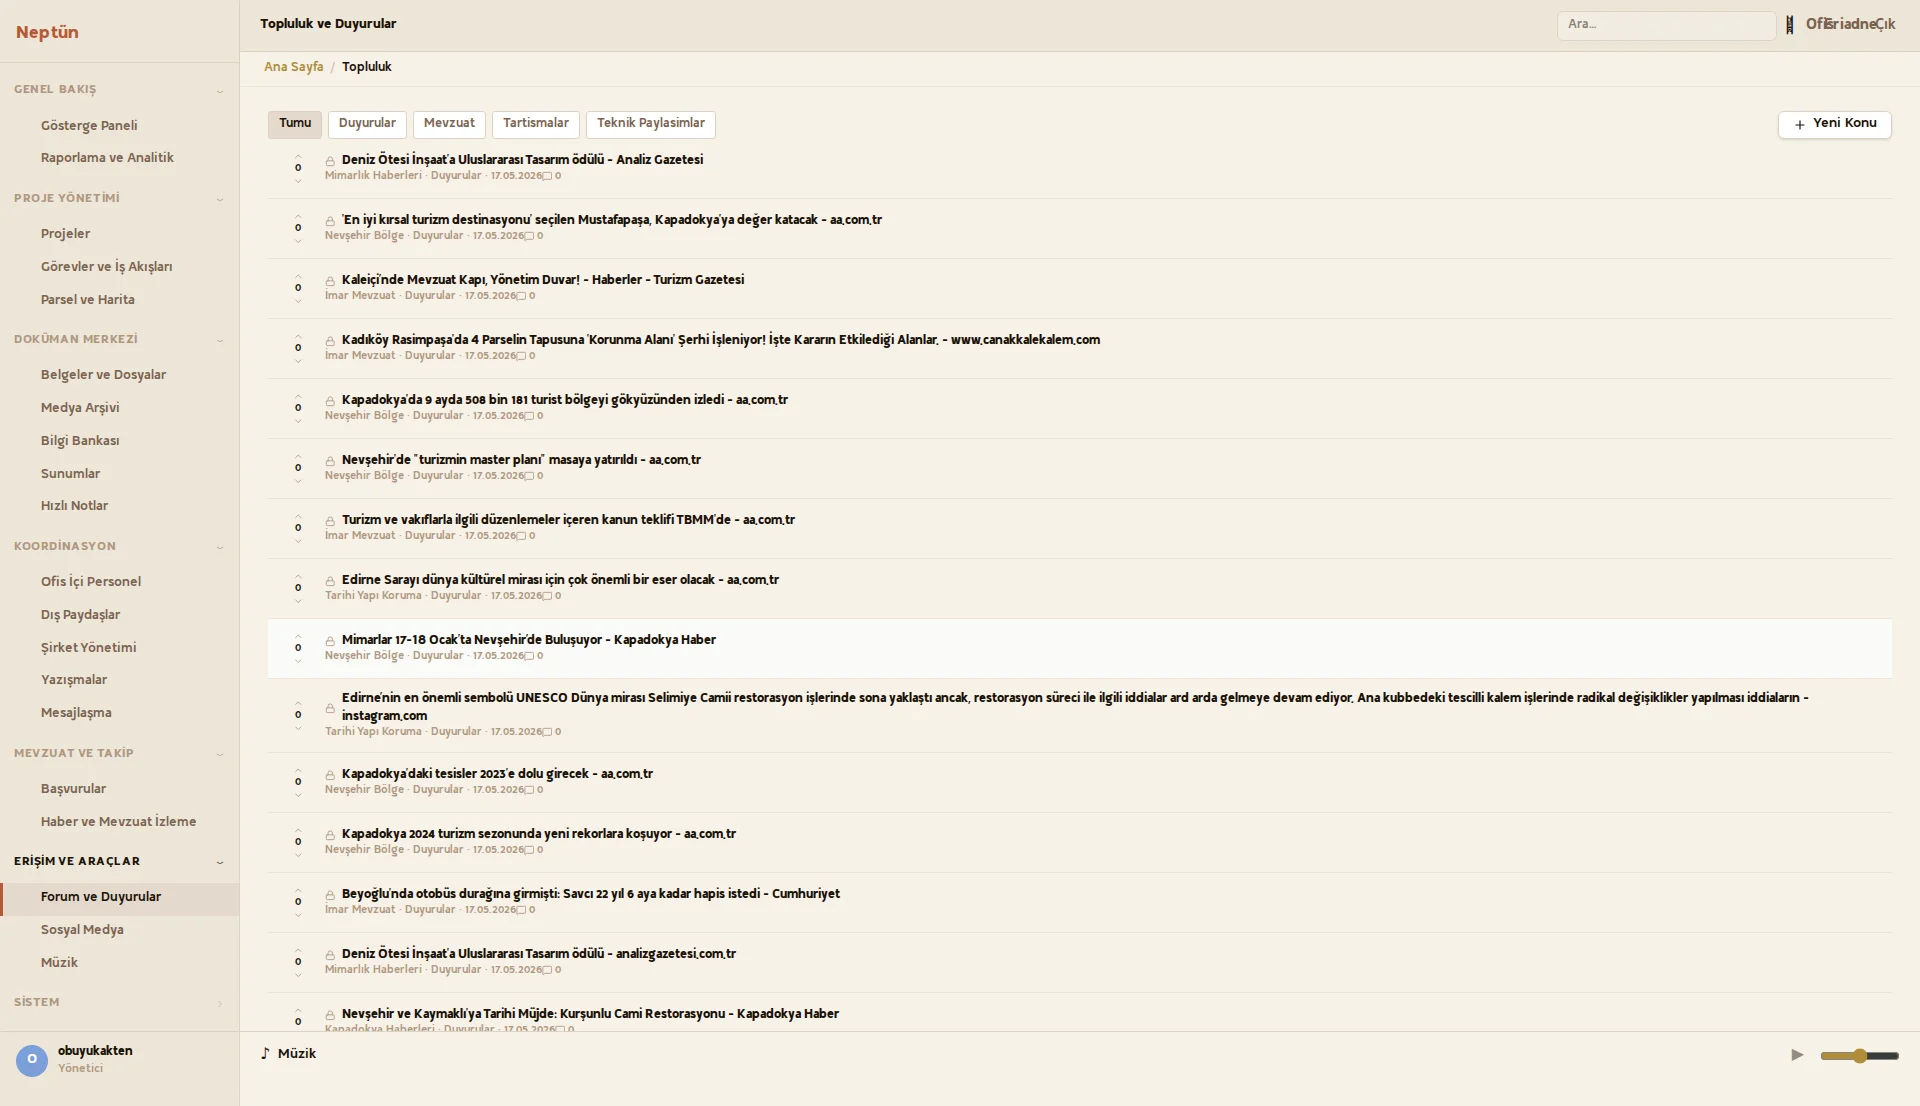Switch to the Duyurular tab
The image size is (1920, 1106).
pos(367,123)
